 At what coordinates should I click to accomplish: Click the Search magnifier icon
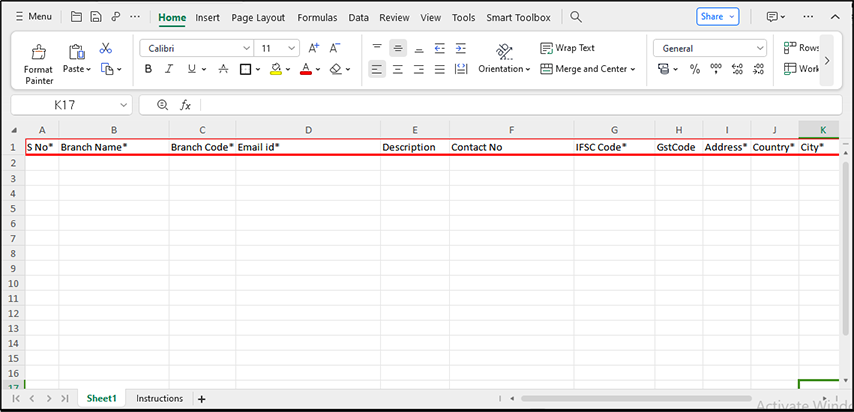tap(576, 17)
